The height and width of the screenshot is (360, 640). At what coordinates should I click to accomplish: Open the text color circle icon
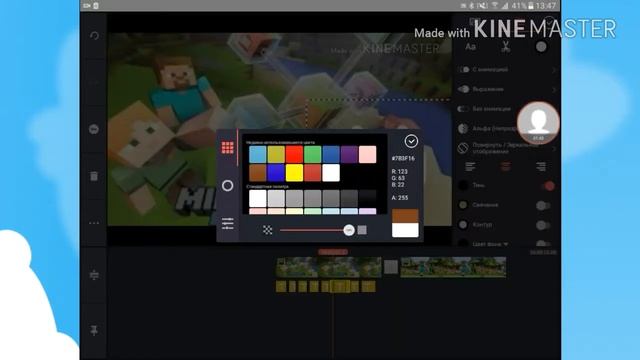[541, 47]
